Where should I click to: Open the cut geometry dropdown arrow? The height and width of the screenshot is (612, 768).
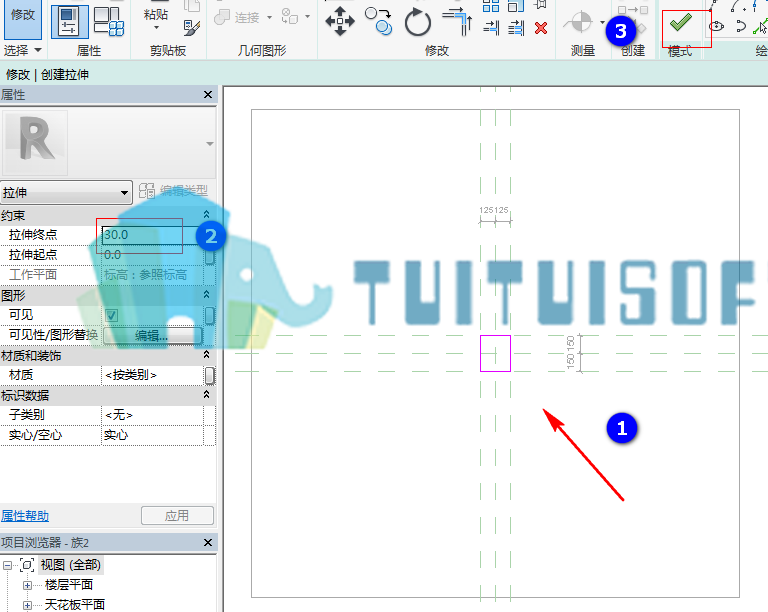308,17
